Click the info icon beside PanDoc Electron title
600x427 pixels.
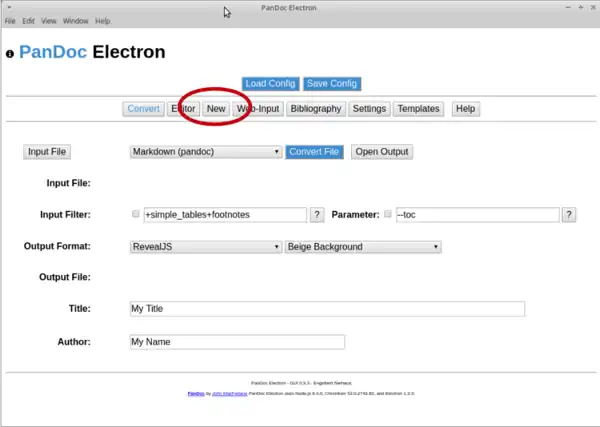[10, 54]
